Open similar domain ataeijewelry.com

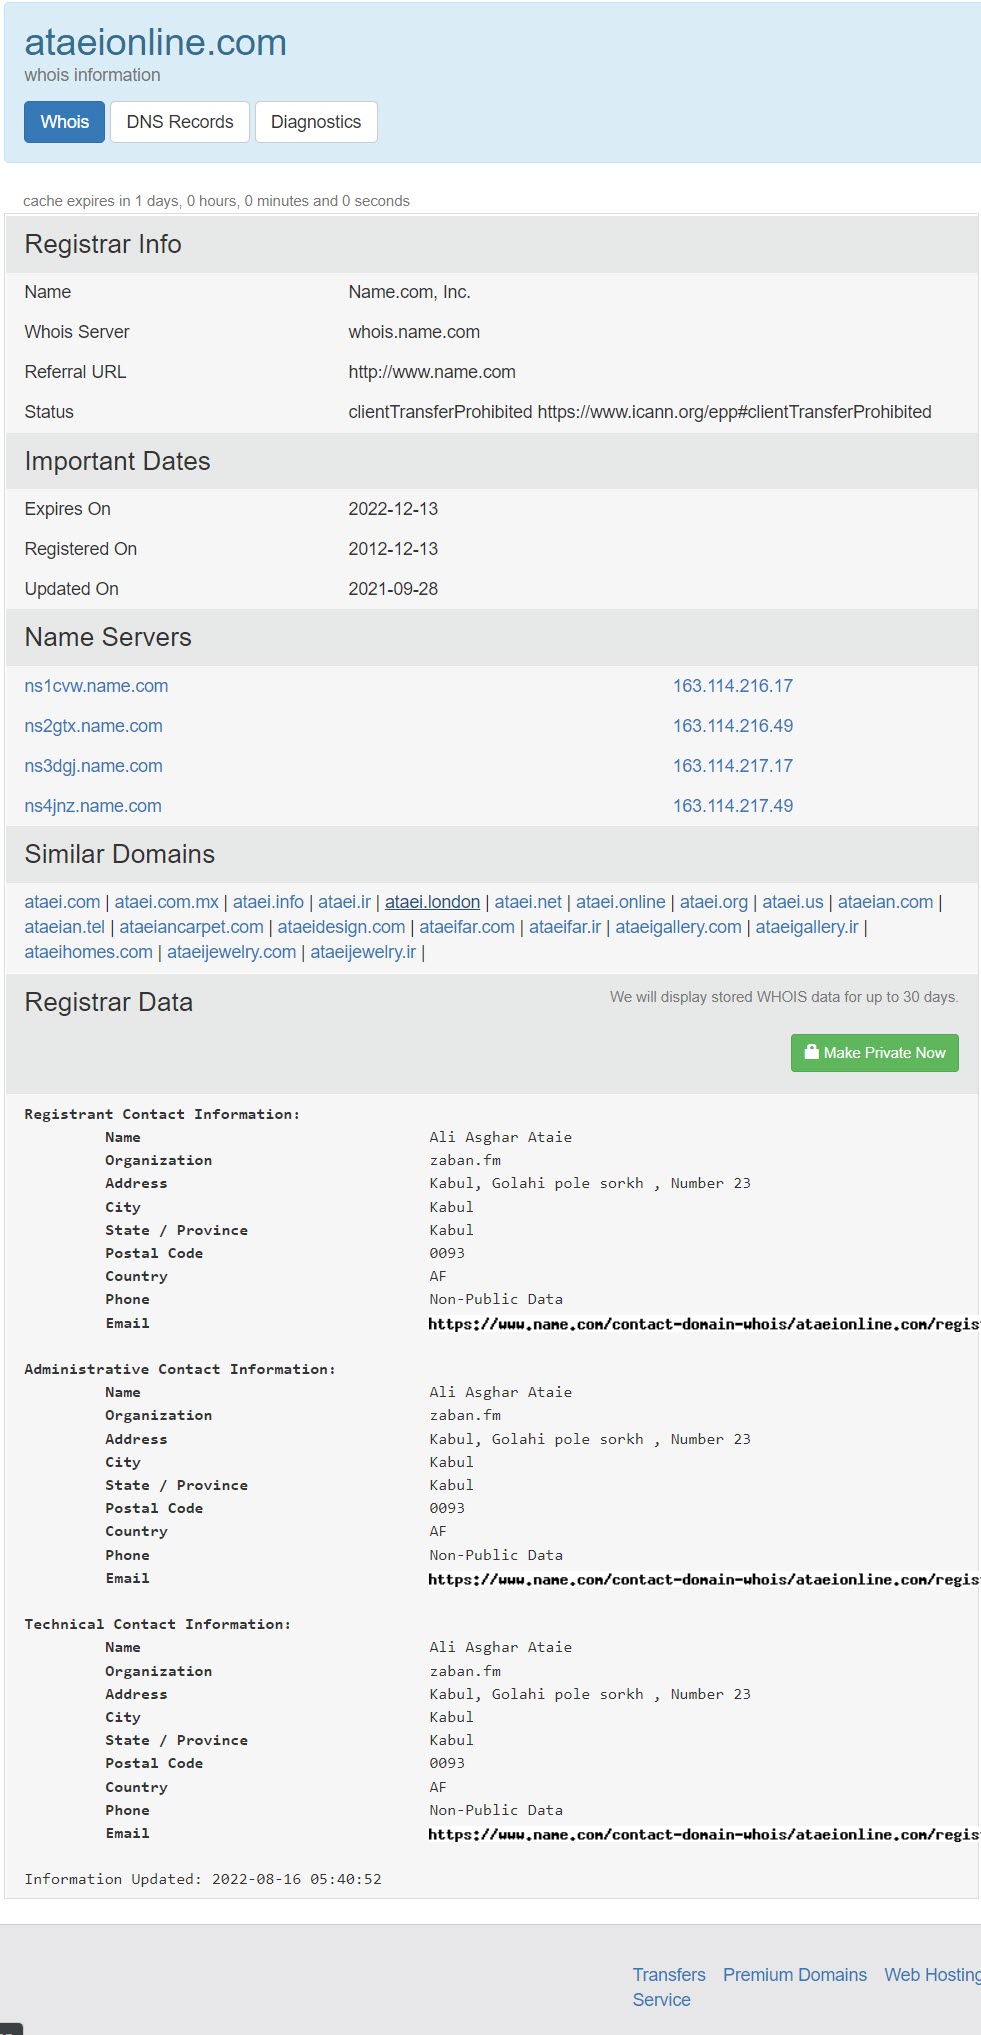231,952
